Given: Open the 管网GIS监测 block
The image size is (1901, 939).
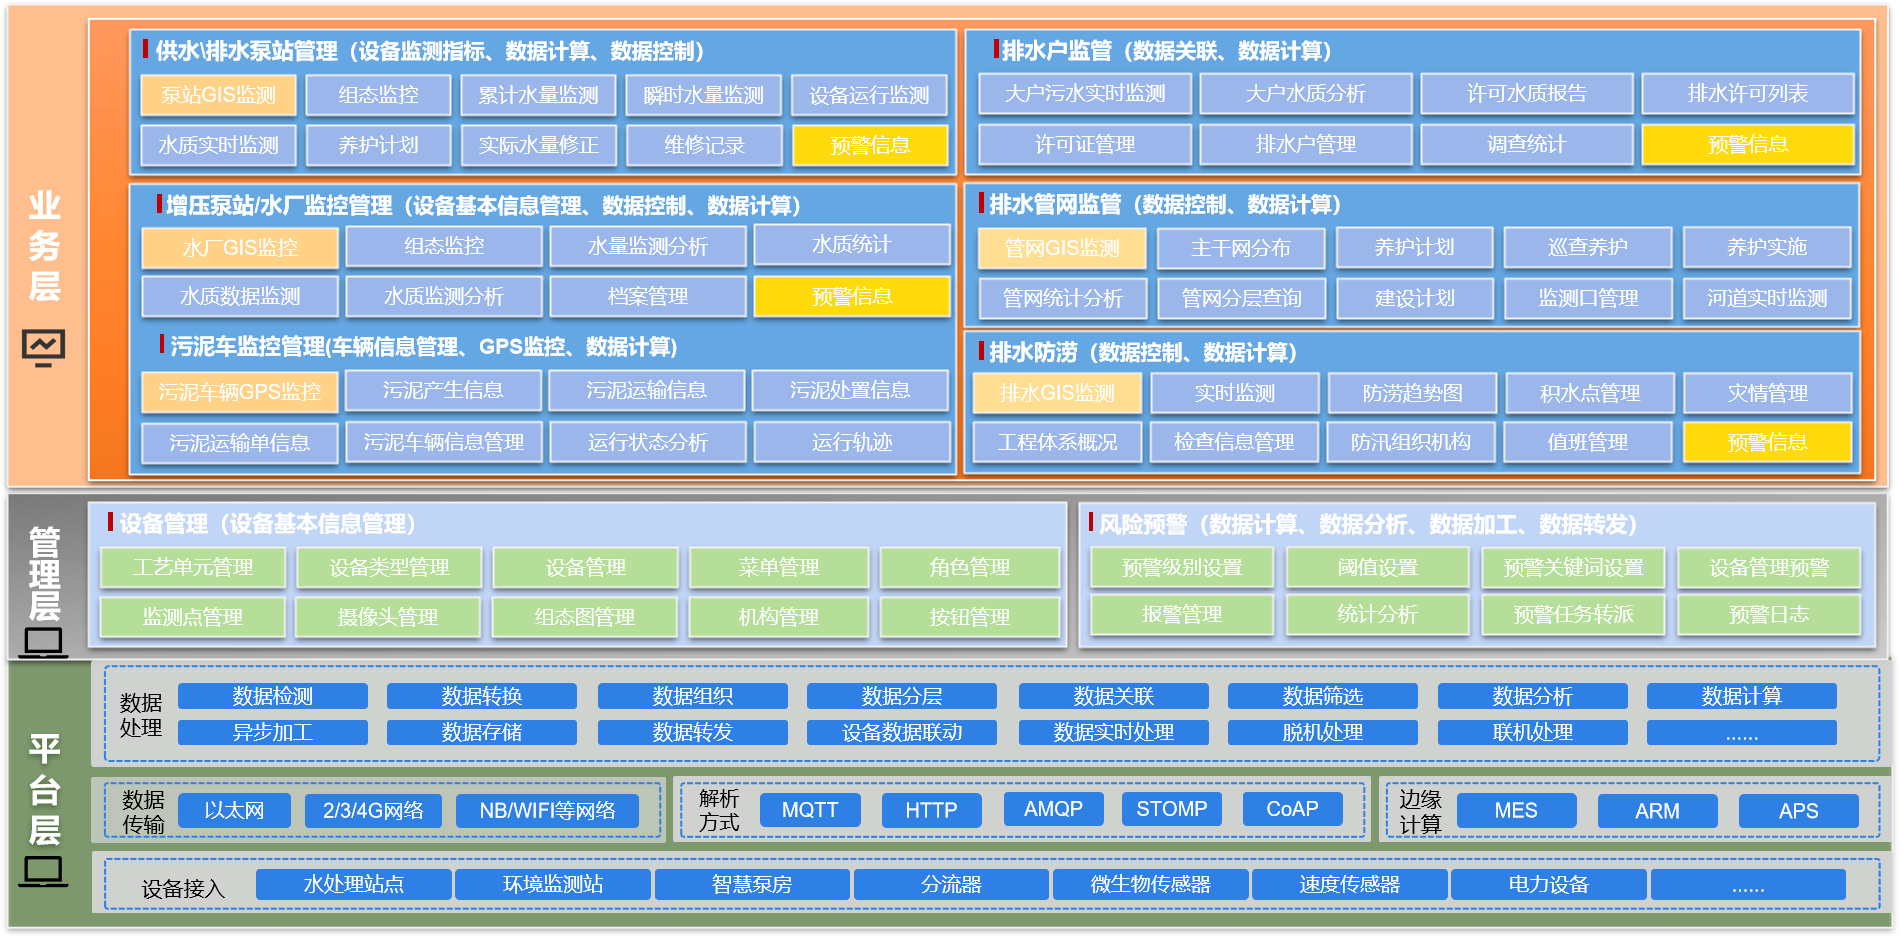Looking at the screenshot, I should (x=1061, y=248).
